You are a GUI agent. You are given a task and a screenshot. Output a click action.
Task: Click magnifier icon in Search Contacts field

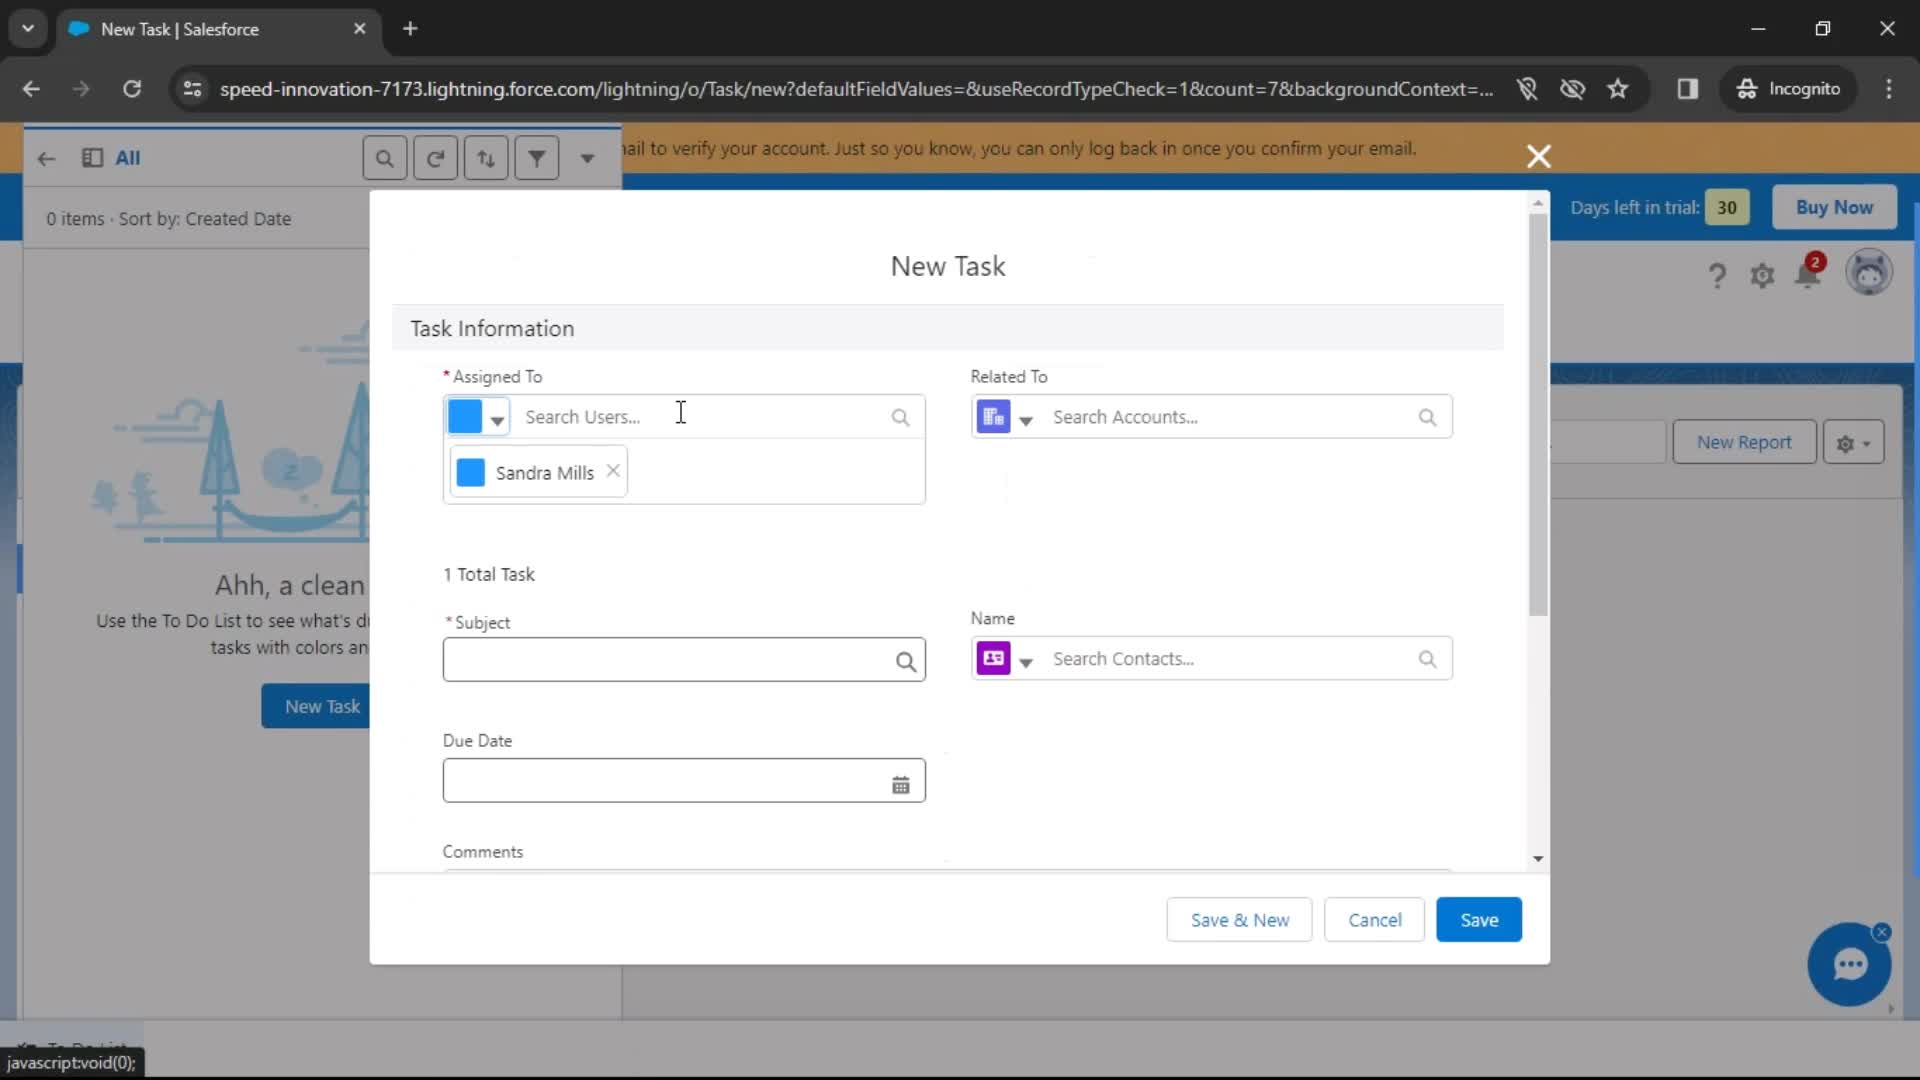1427,659
